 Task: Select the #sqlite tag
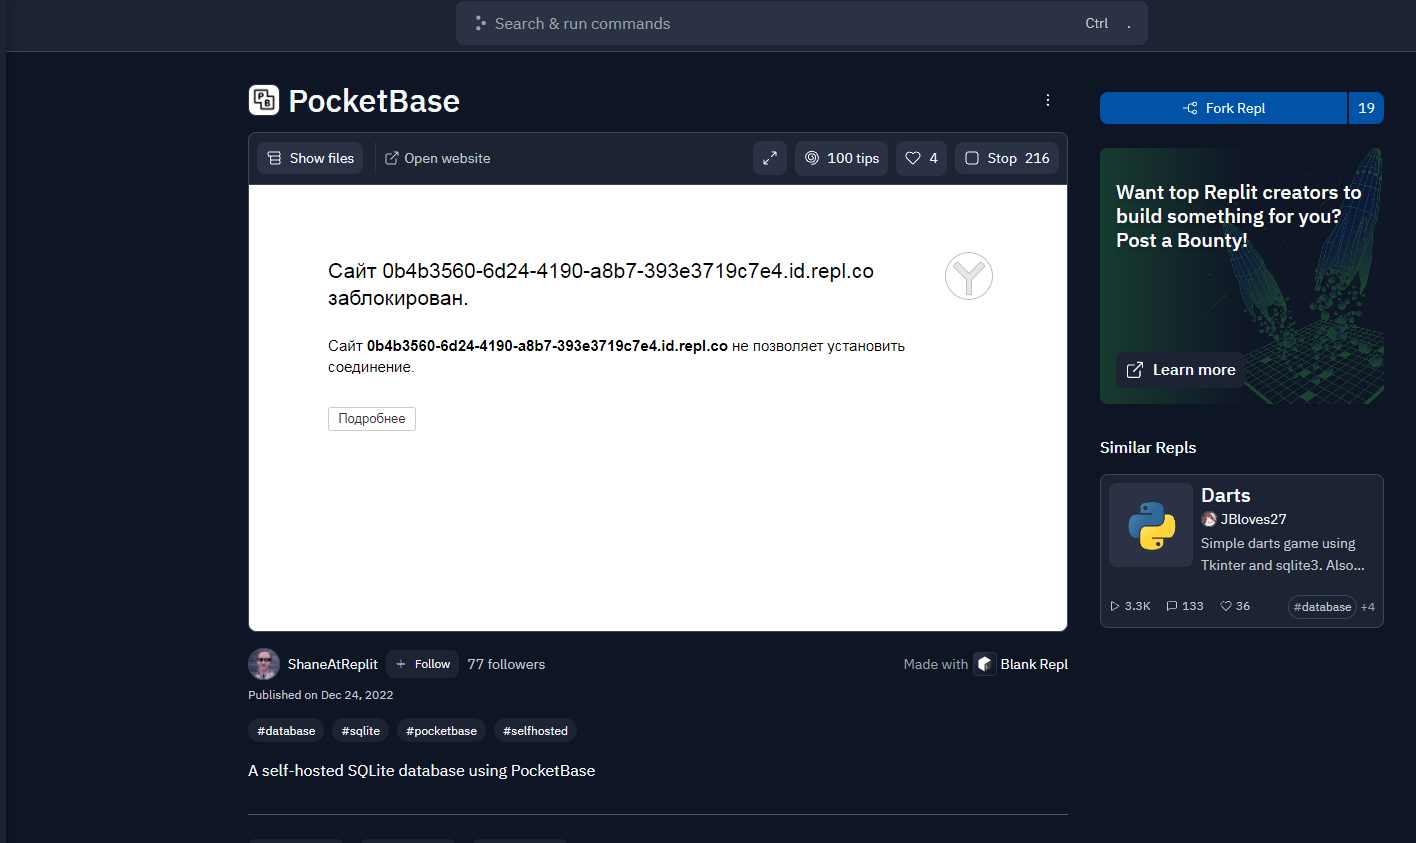[x=360, y=731]
